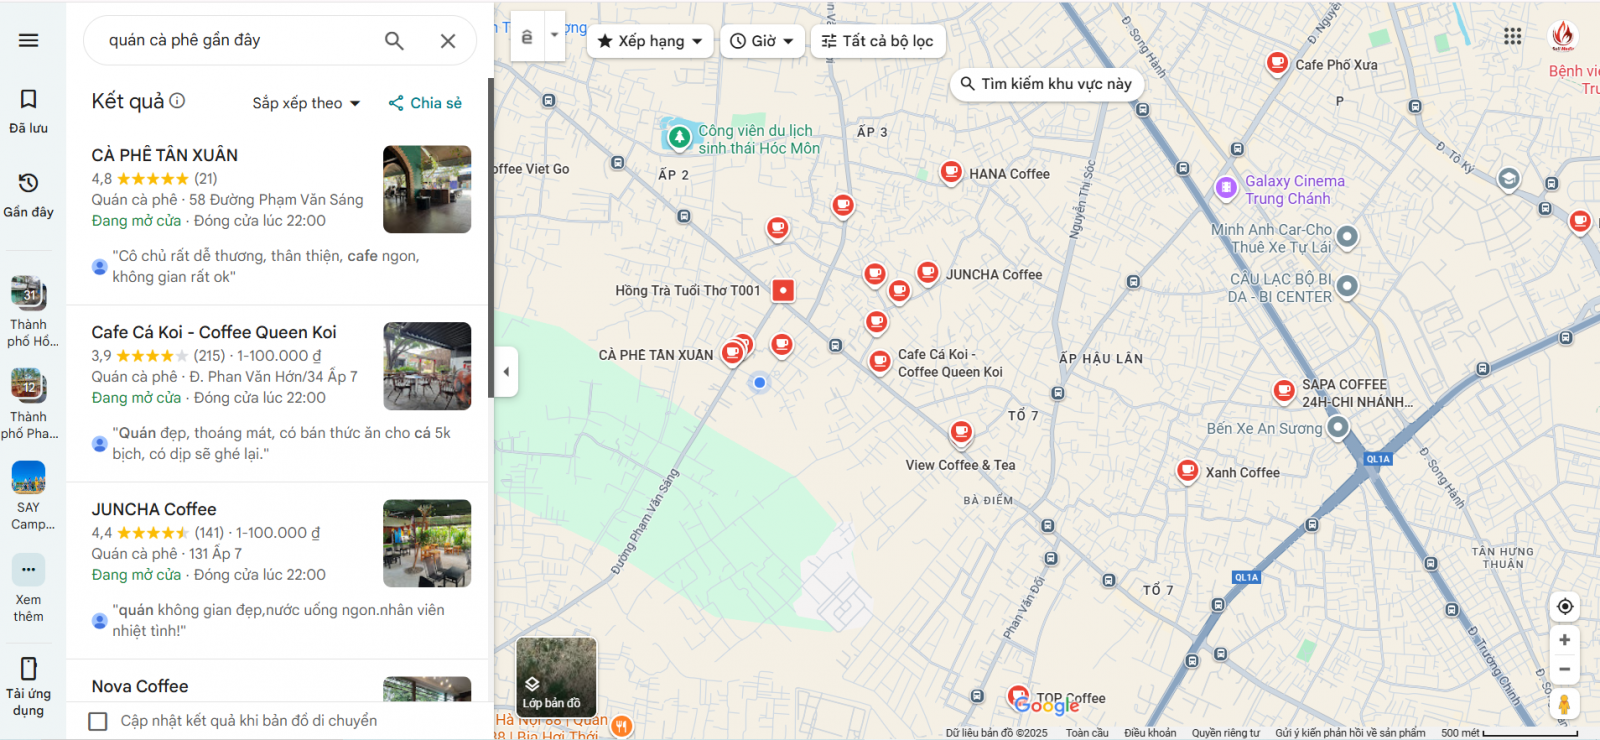Open Cafe Cá Koi - Coffee Queen Koi result
Viewport: 1600px width, 740px height.
point(214,332)
